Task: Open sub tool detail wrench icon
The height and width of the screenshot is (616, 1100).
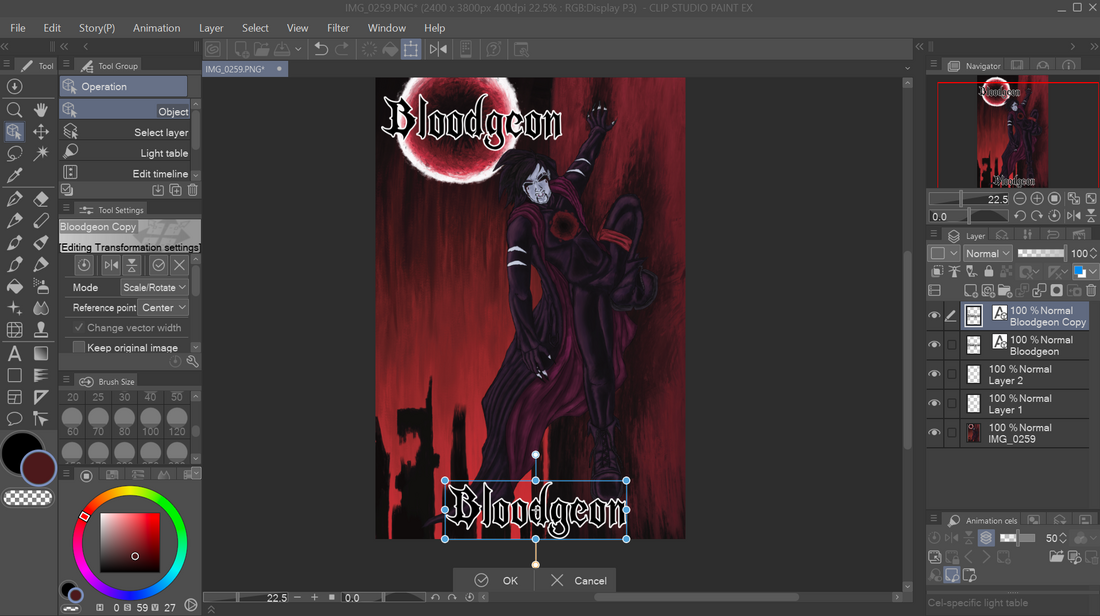Action: click(192, 361)
